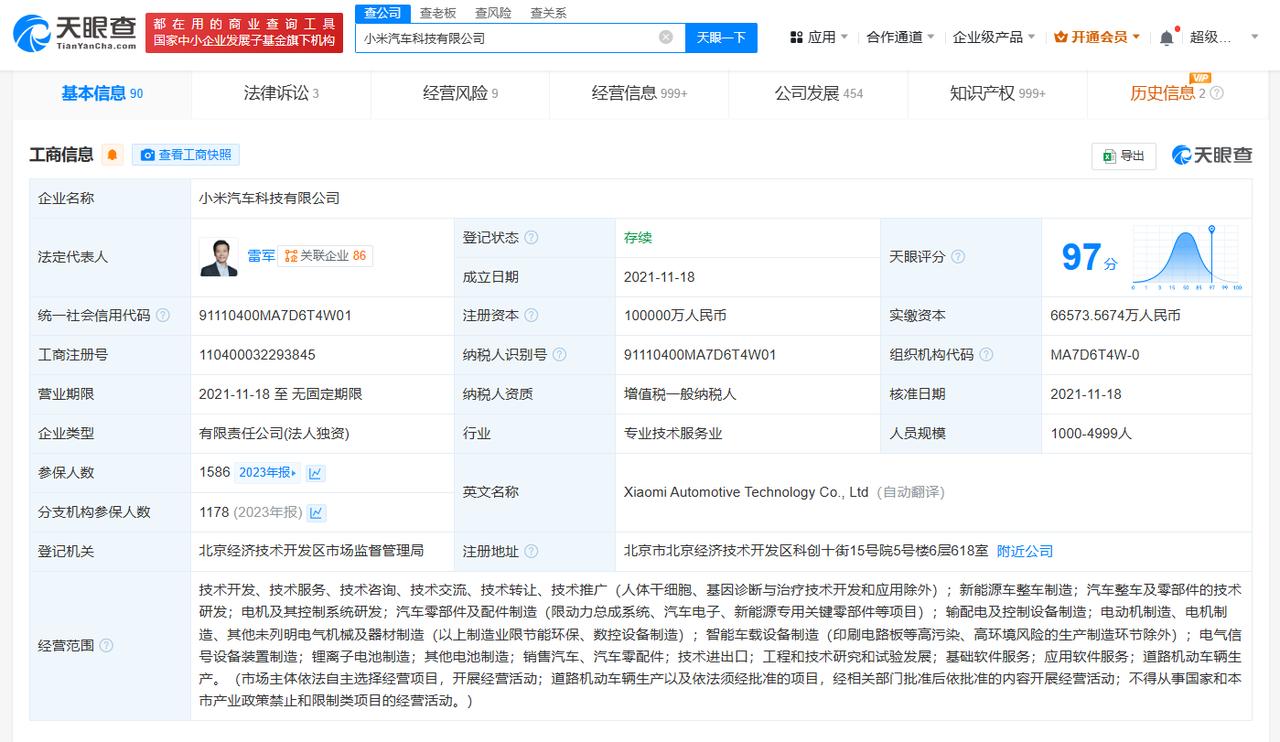1280x742 pixels.
Task: Open the 附近公司 link
Action: [x=1025, y=552]
